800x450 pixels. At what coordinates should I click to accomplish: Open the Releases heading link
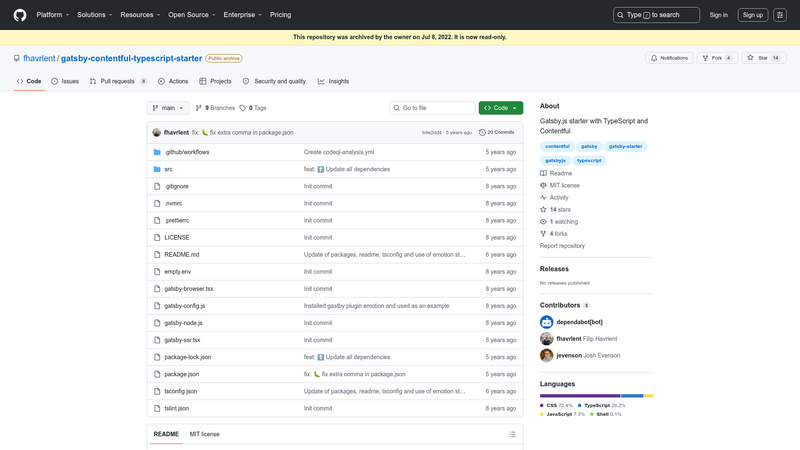coord(554,269)
